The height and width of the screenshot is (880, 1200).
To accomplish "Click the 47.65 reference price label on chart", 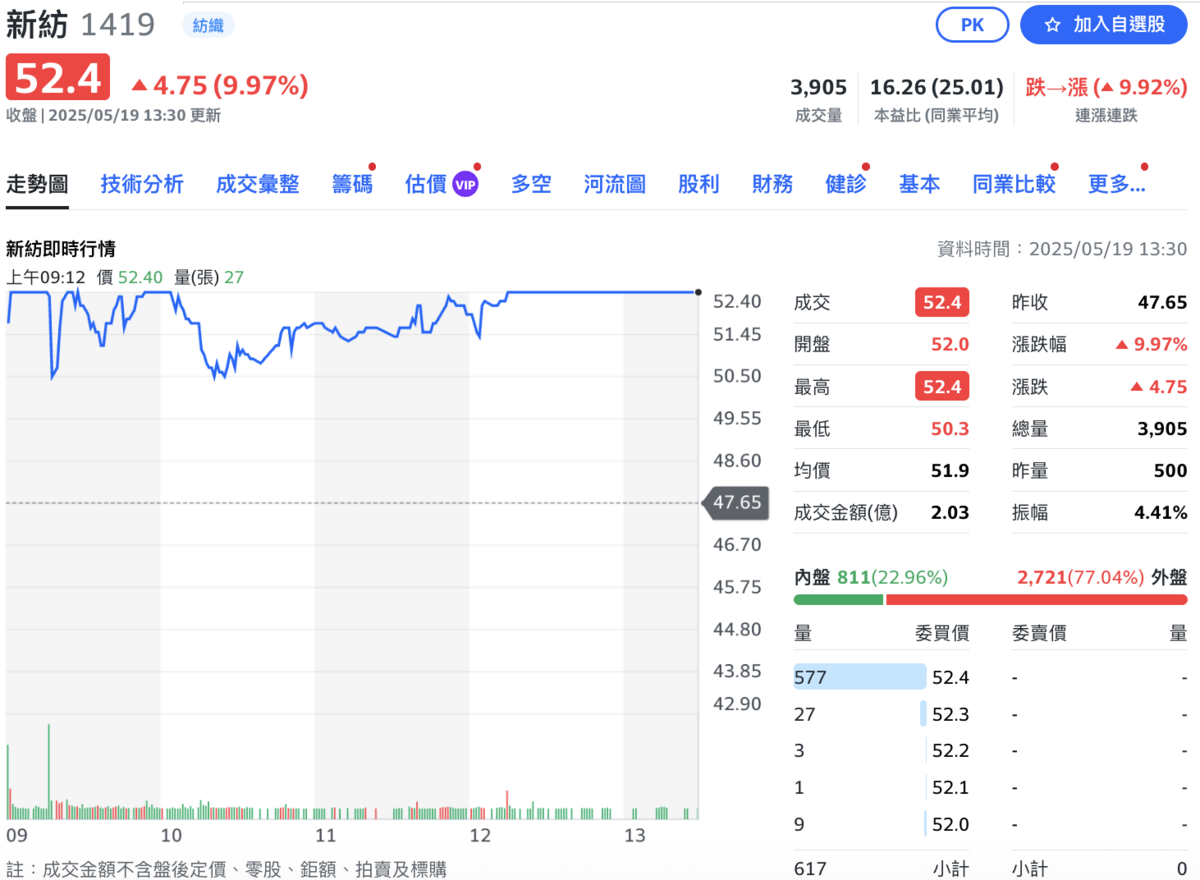I will [x=737, y=504].
